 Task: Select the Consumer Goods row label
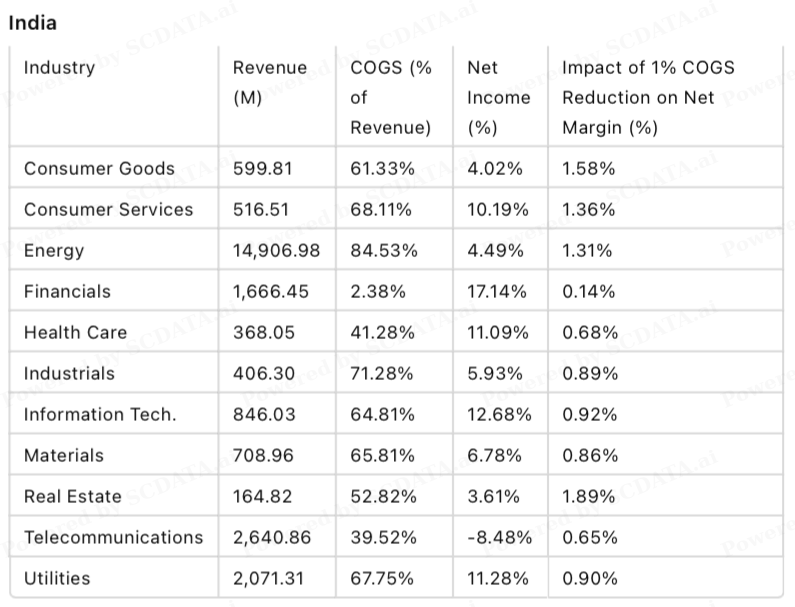[99, 169]
